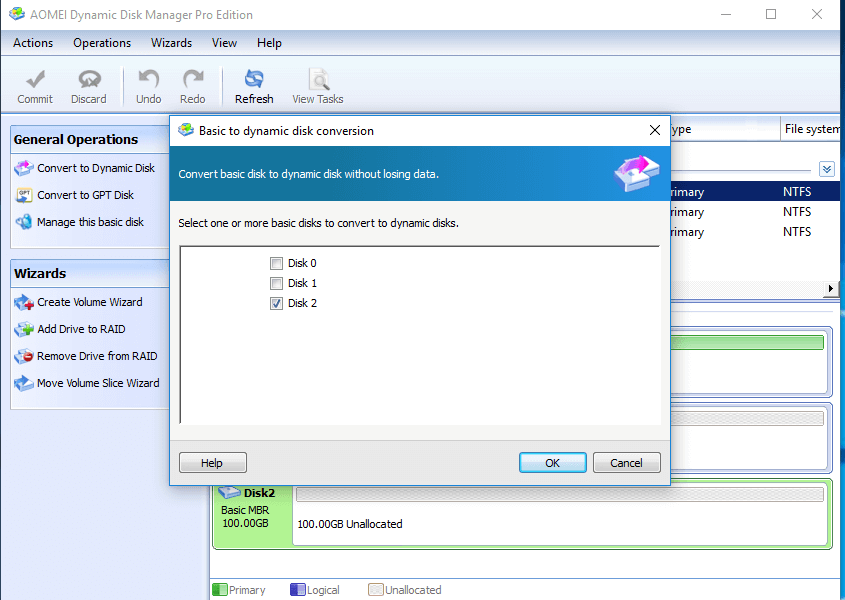The height and width of the screenshot is (600, 845).
Task: Click the Wizards panel header
Action: 90,273
